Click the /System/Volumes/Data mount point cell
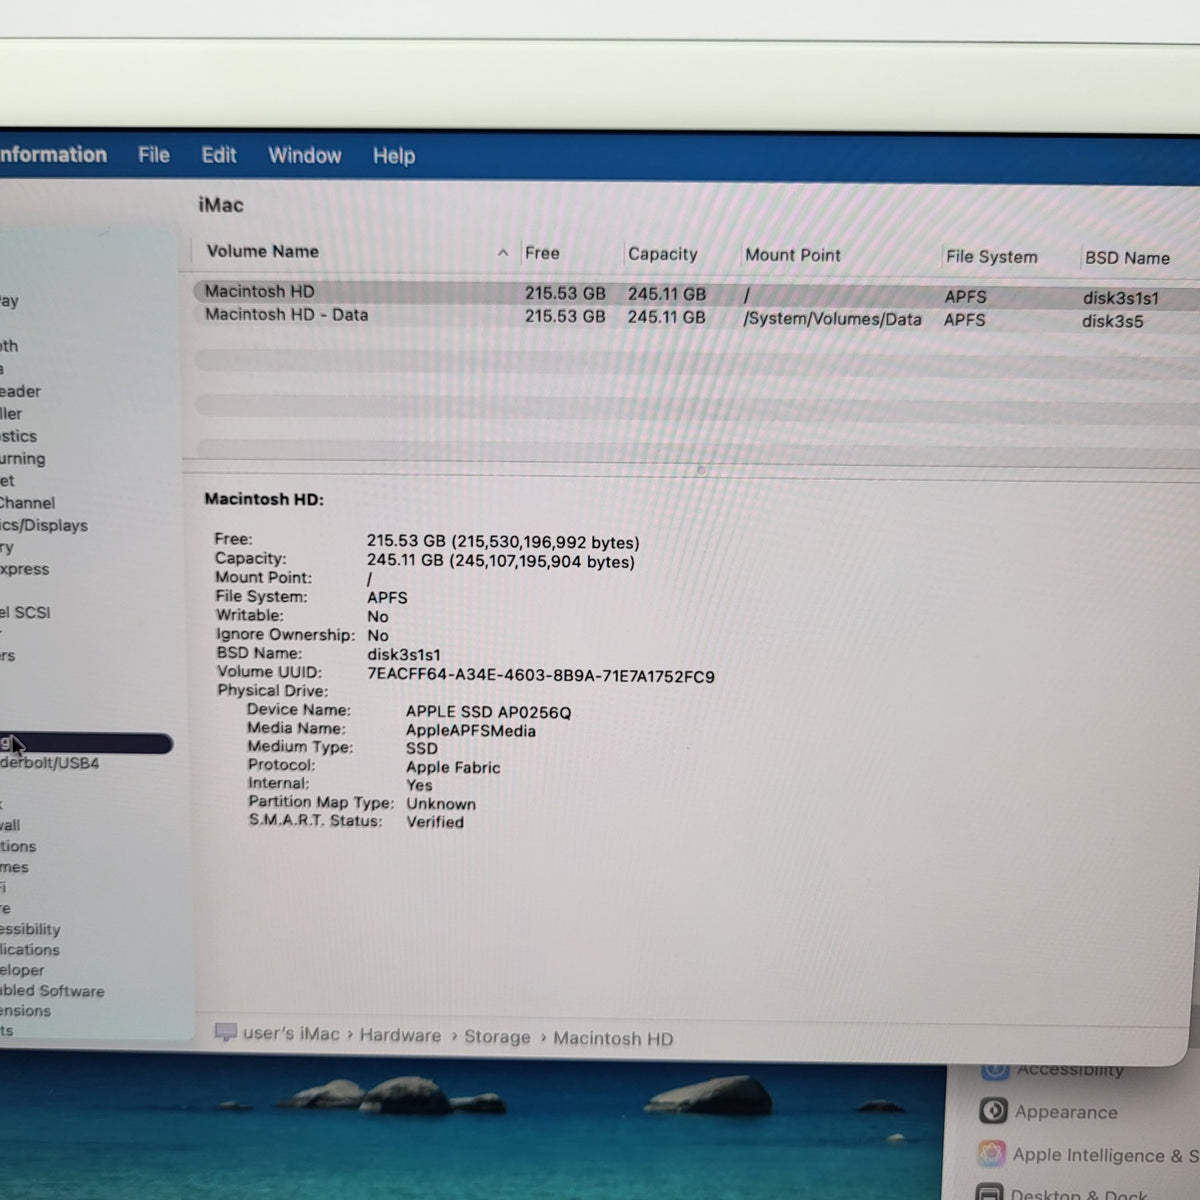This screenshot has height=1200, width=1200. pyautogui.click(x=832, y=319)
